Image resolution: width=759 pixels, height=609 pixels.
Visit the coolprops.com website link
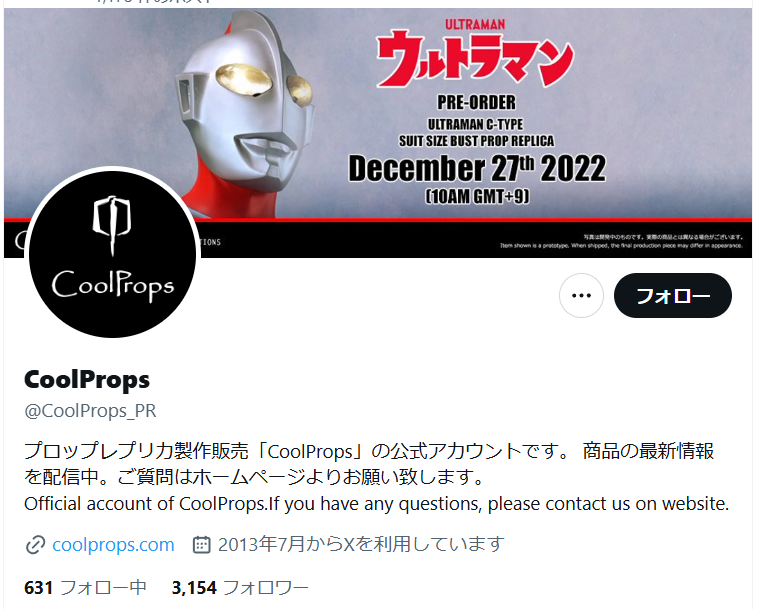click(113, 545)
